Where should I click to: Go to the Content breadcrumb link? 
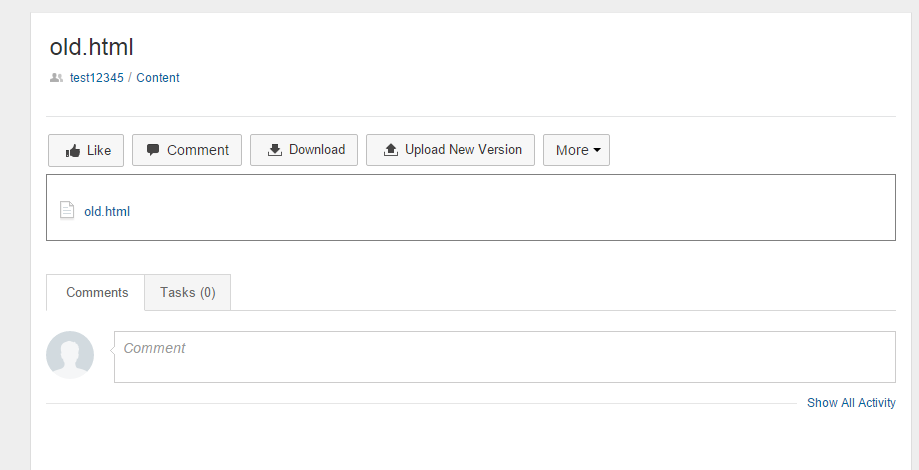[x=158, y=77]
